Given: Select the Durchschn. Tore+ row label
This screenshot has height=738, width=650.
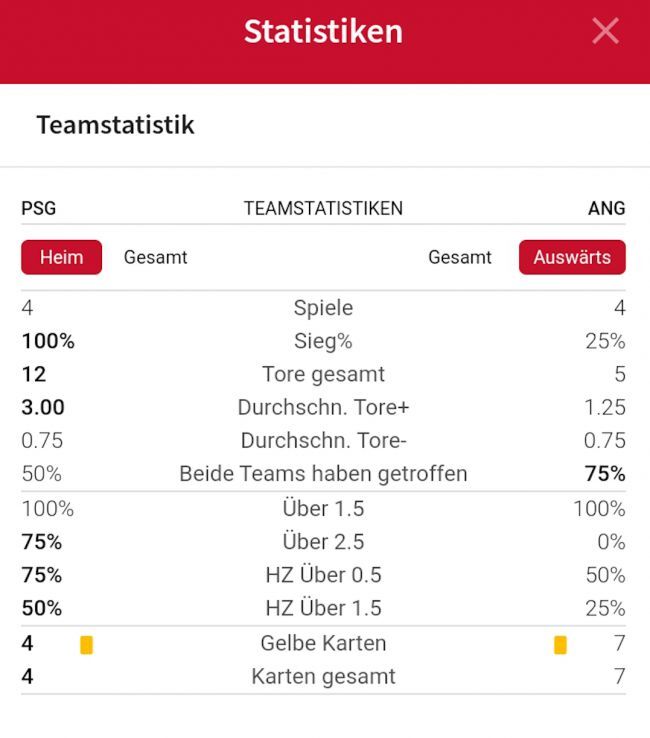Looking at the screenshot, I should pos(323,407).
